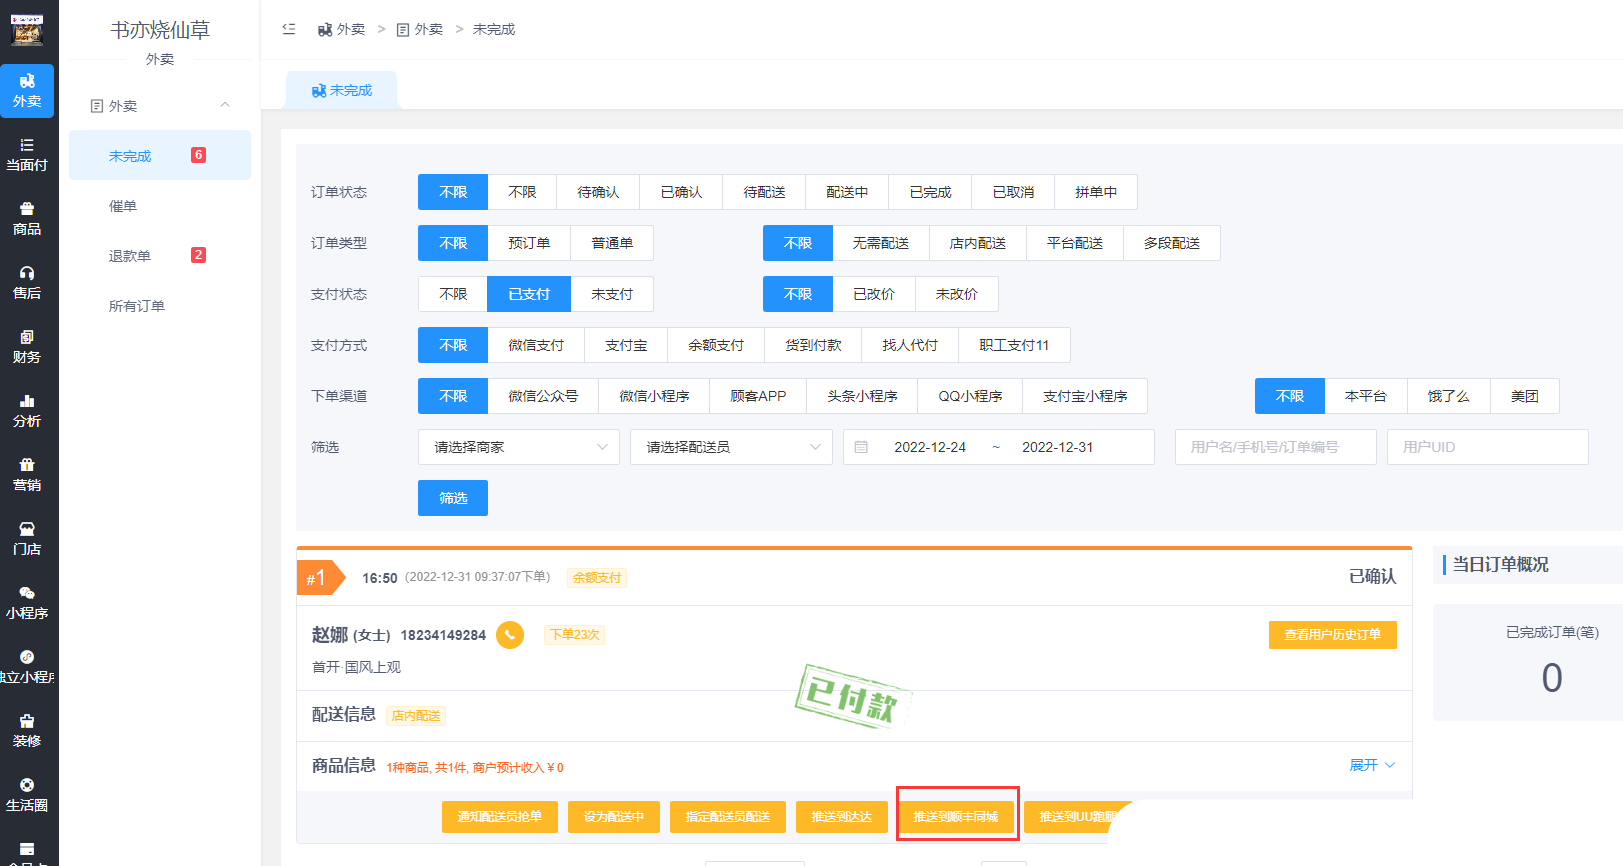Viewport: 1623px width, 866px height.
Task: Open the 商品 sidebar icon
Action: pos(27,219)
